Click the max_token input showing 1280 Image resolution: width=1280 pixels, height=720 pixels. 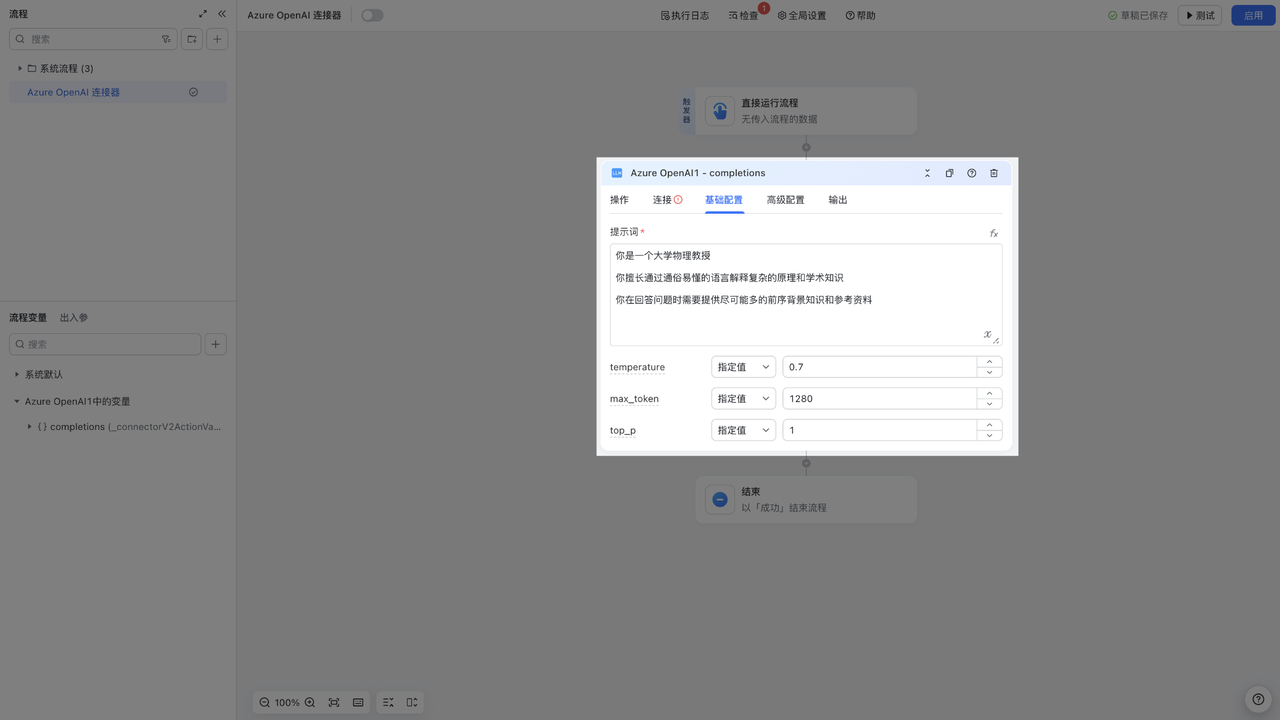[879, 398]
